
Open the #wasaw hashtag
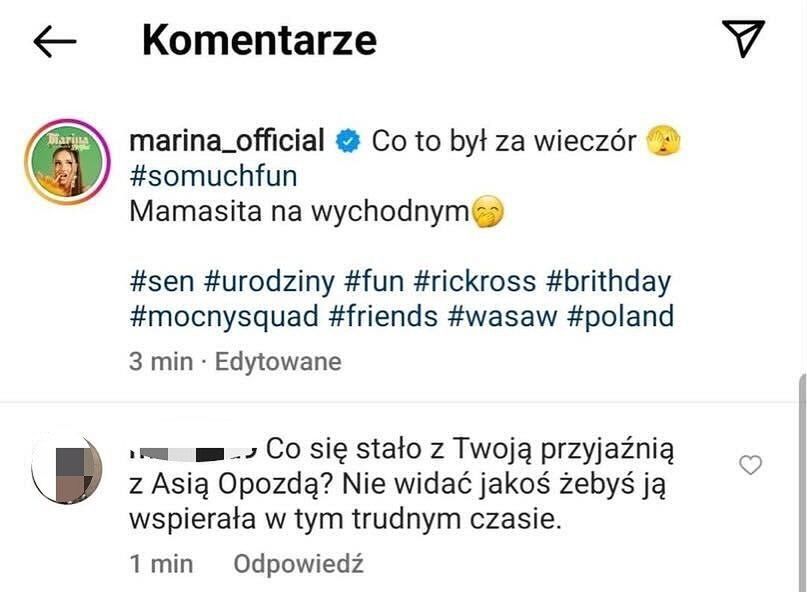coord(501,317)
